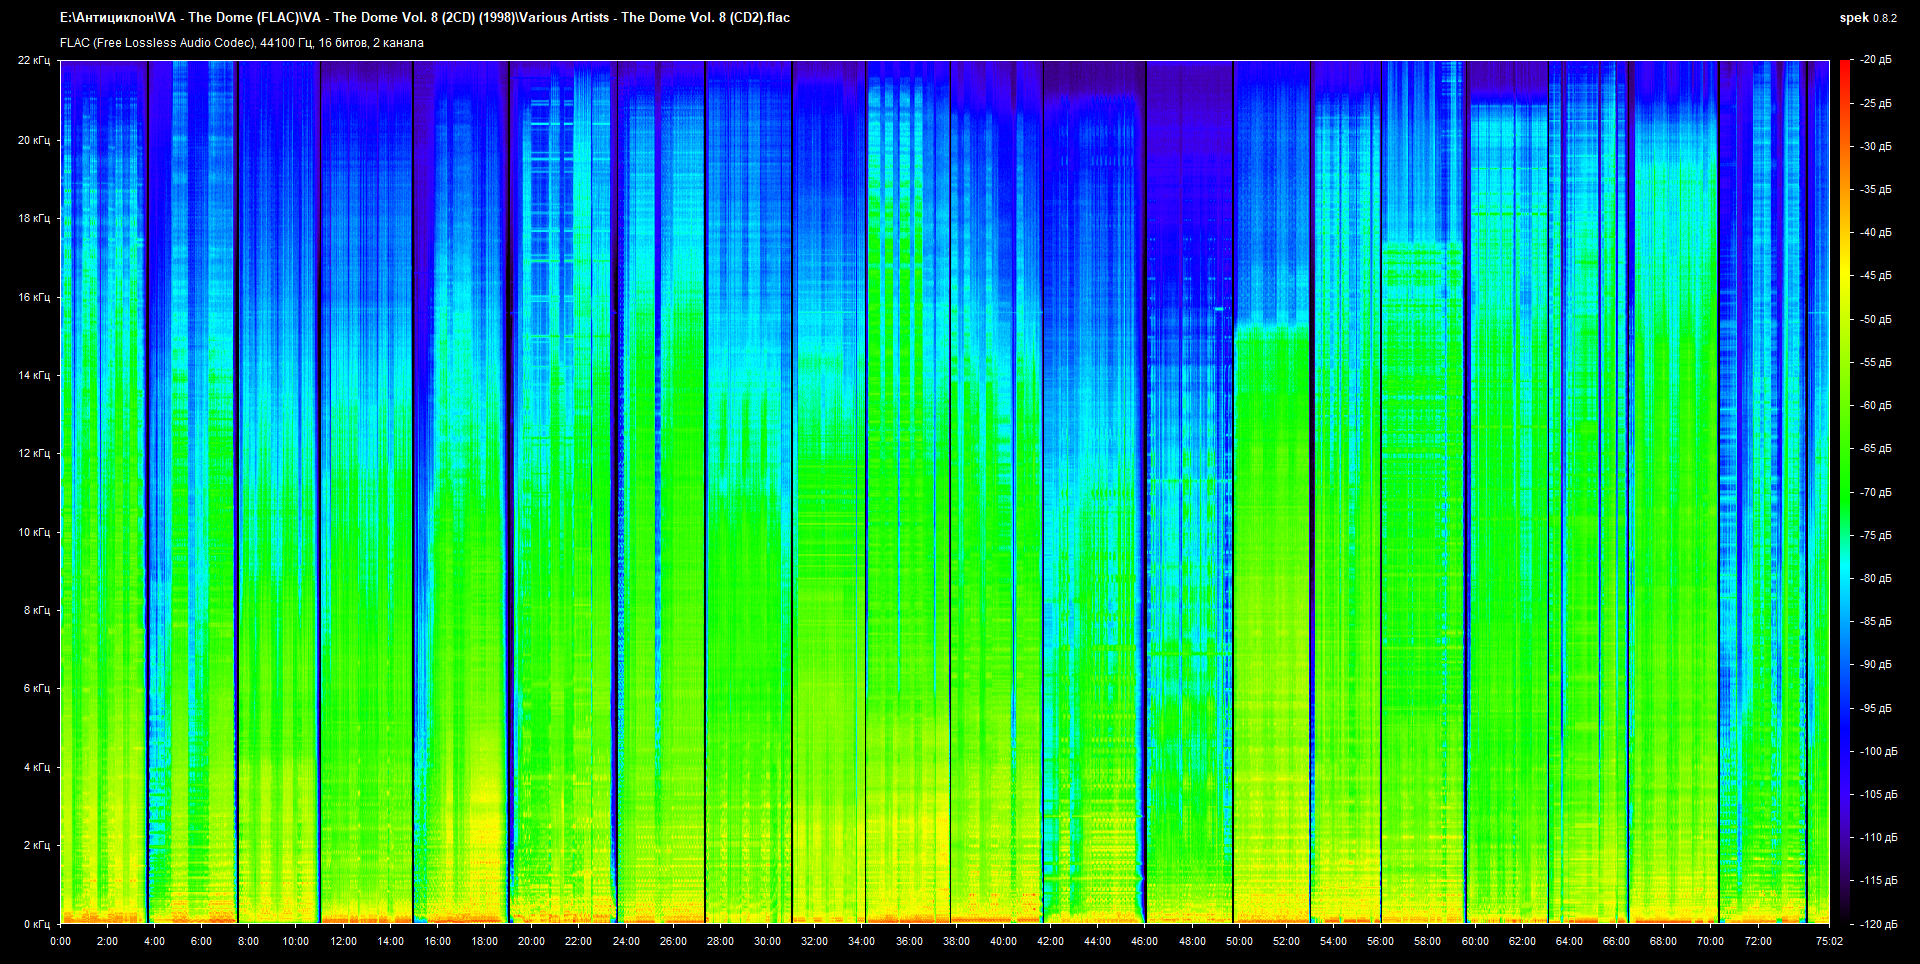Click the FLAC codec info line
The image size is (1920, 964).
(x=242, y=43)
